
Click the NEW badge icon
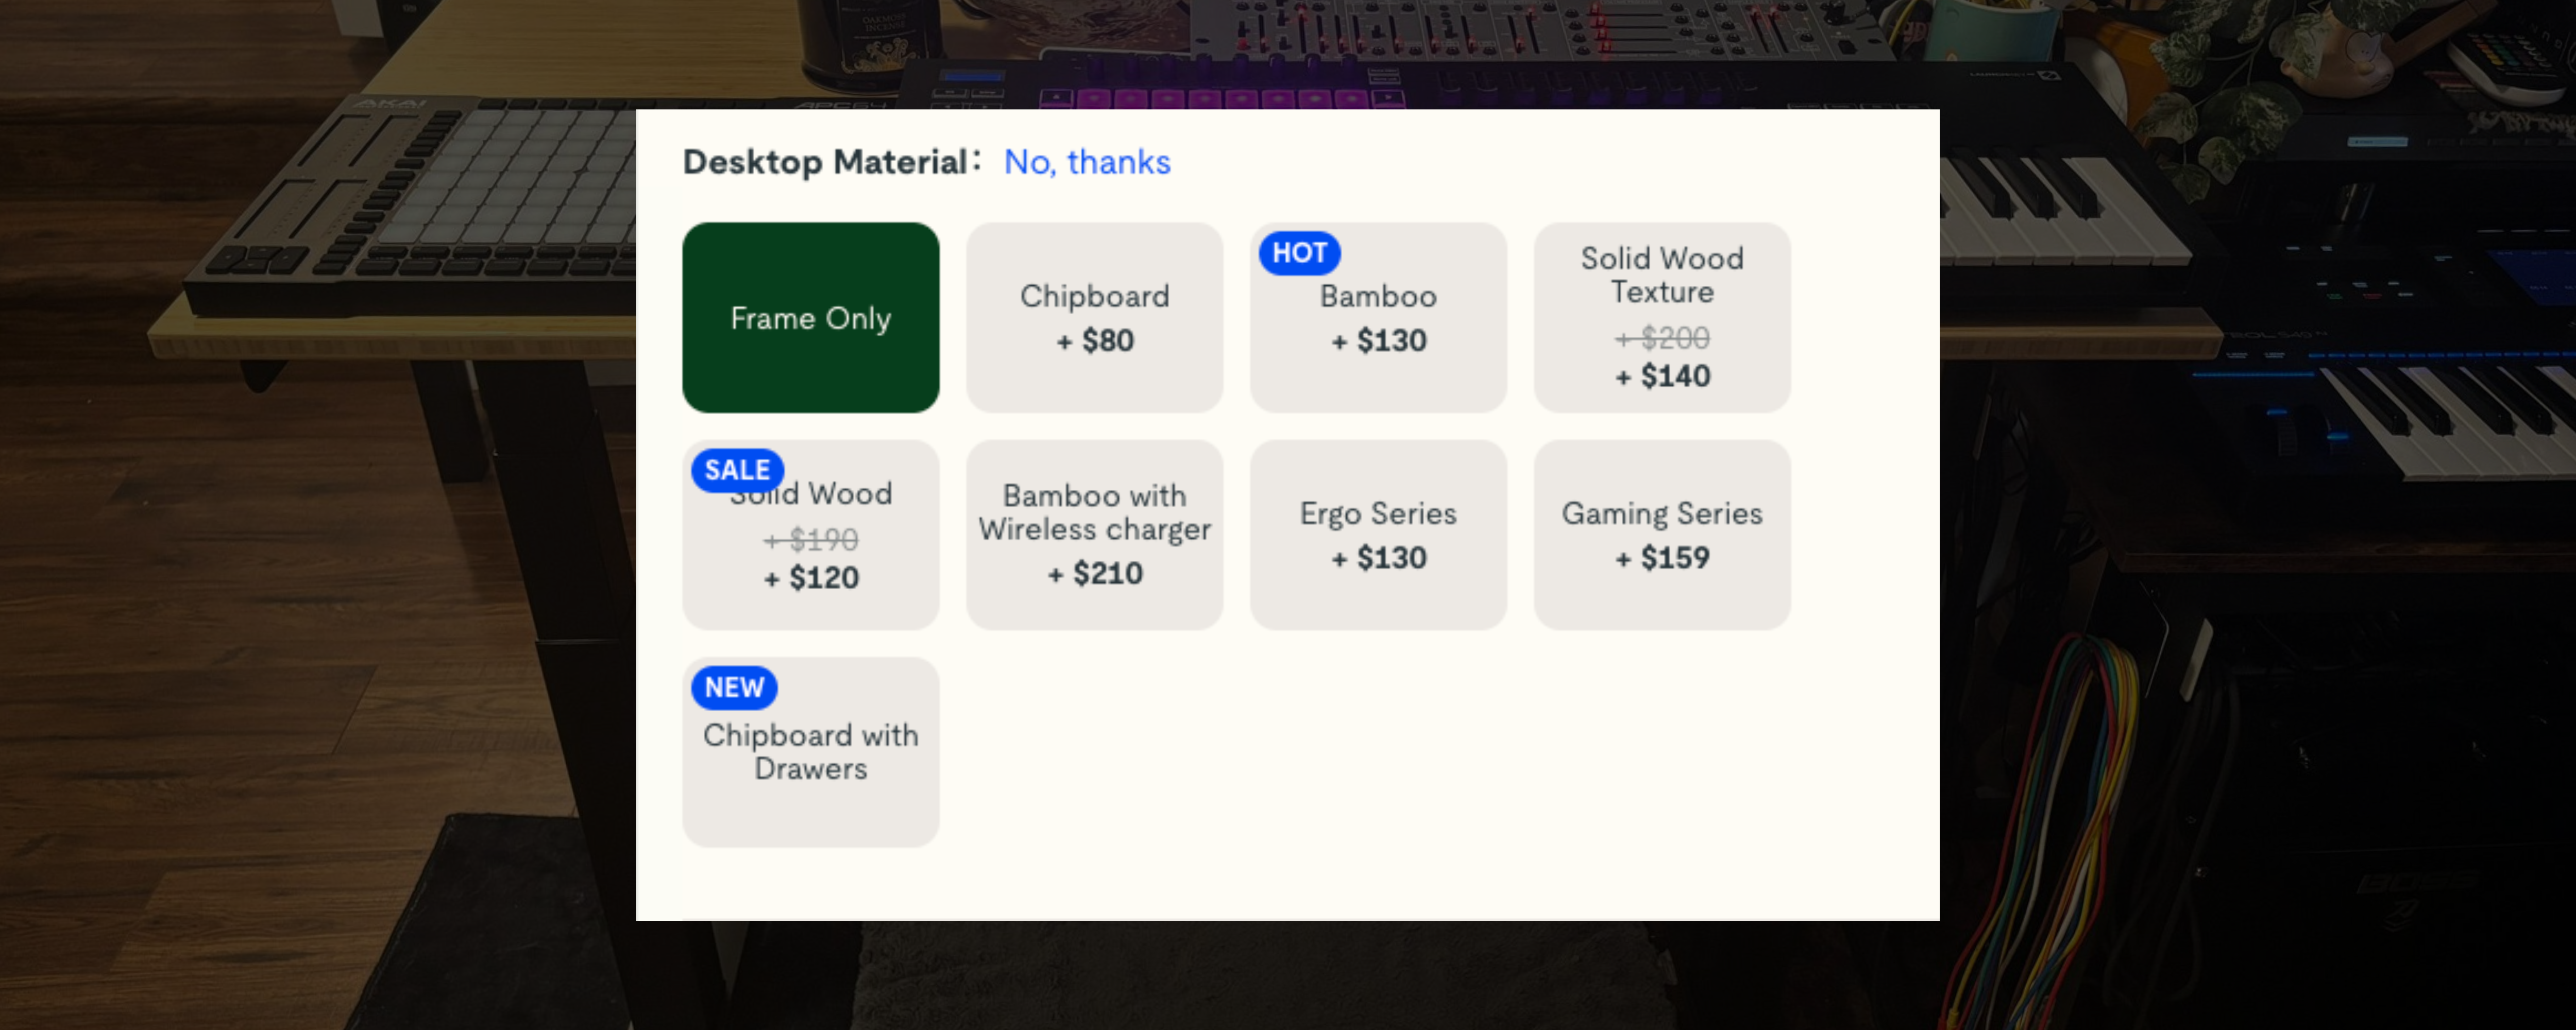(x=734, y=688)
